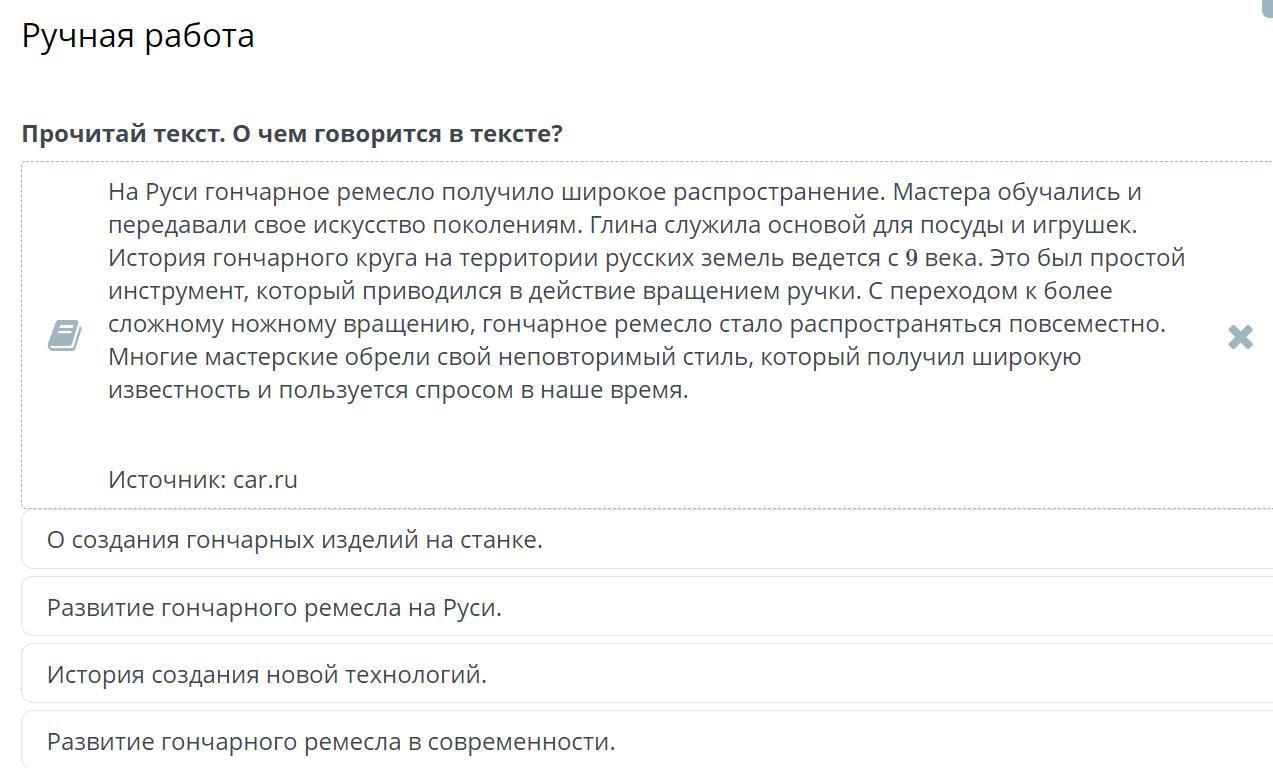
Task: Select answer 'О создания гончарных изделий на станке.'
Action: [647, 540]
